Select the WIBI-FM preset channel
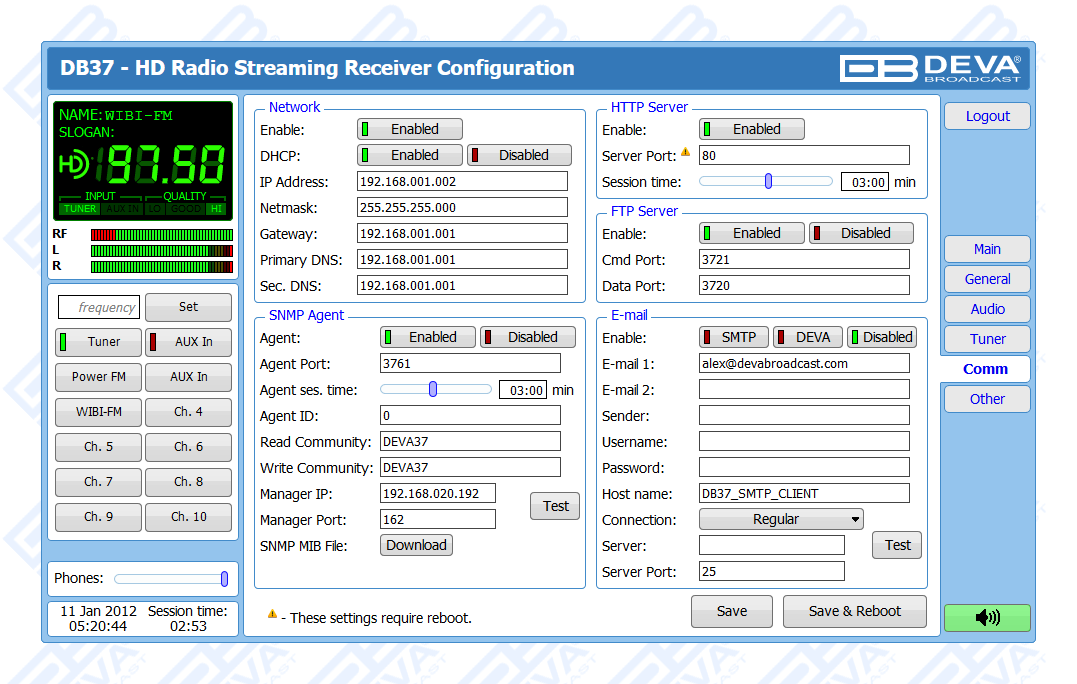1077x684 pixels. click(98, 412)
